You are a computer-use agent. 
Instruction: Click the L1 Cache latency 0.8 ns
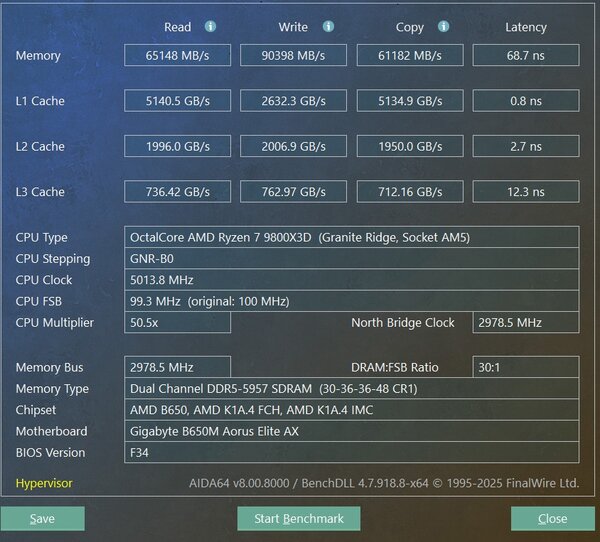coord(526,101)
